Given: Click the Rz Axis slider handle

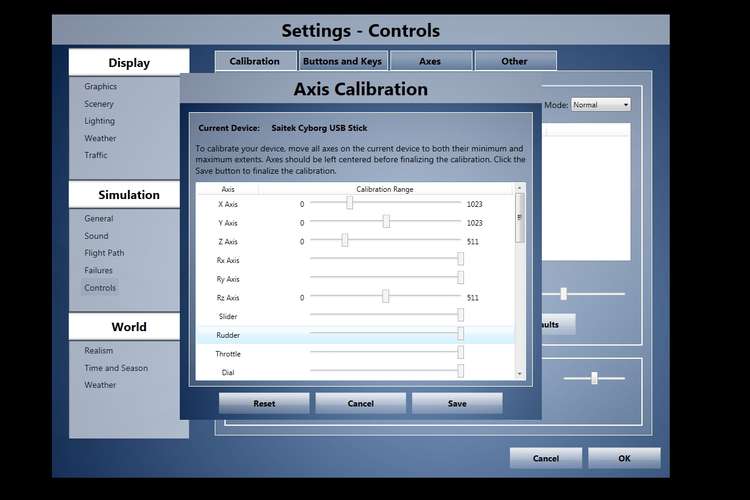Looking at the screenshot, I should point(385,297).
